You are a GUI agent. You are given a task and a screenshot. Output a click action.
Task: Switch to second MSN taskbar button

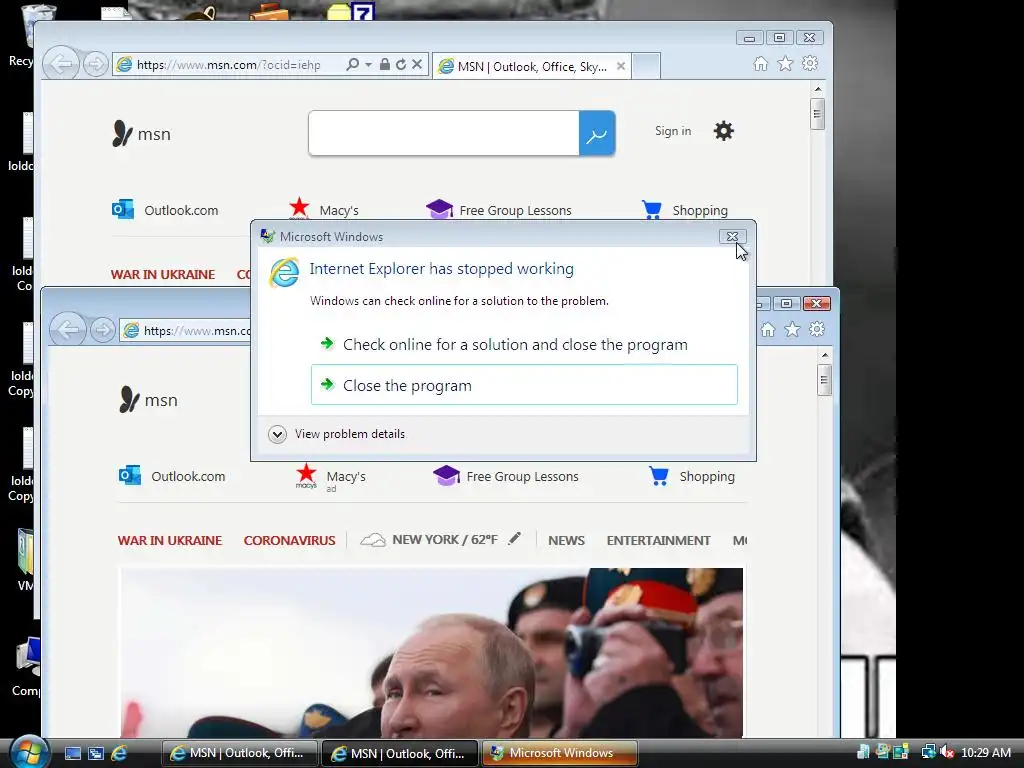(x=400, y=753)
